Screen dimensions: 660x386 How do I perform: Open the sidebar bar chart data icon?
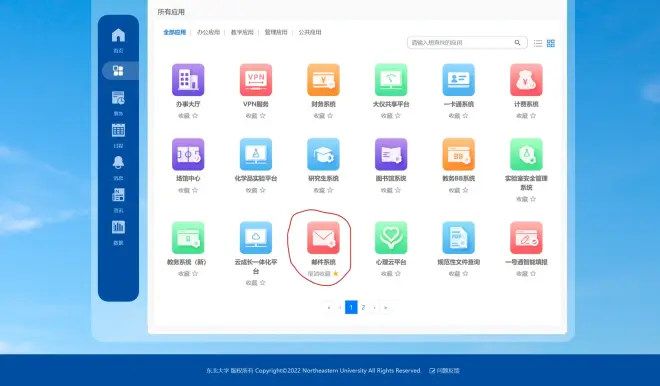pyautogui.click(x=118, y=227)
